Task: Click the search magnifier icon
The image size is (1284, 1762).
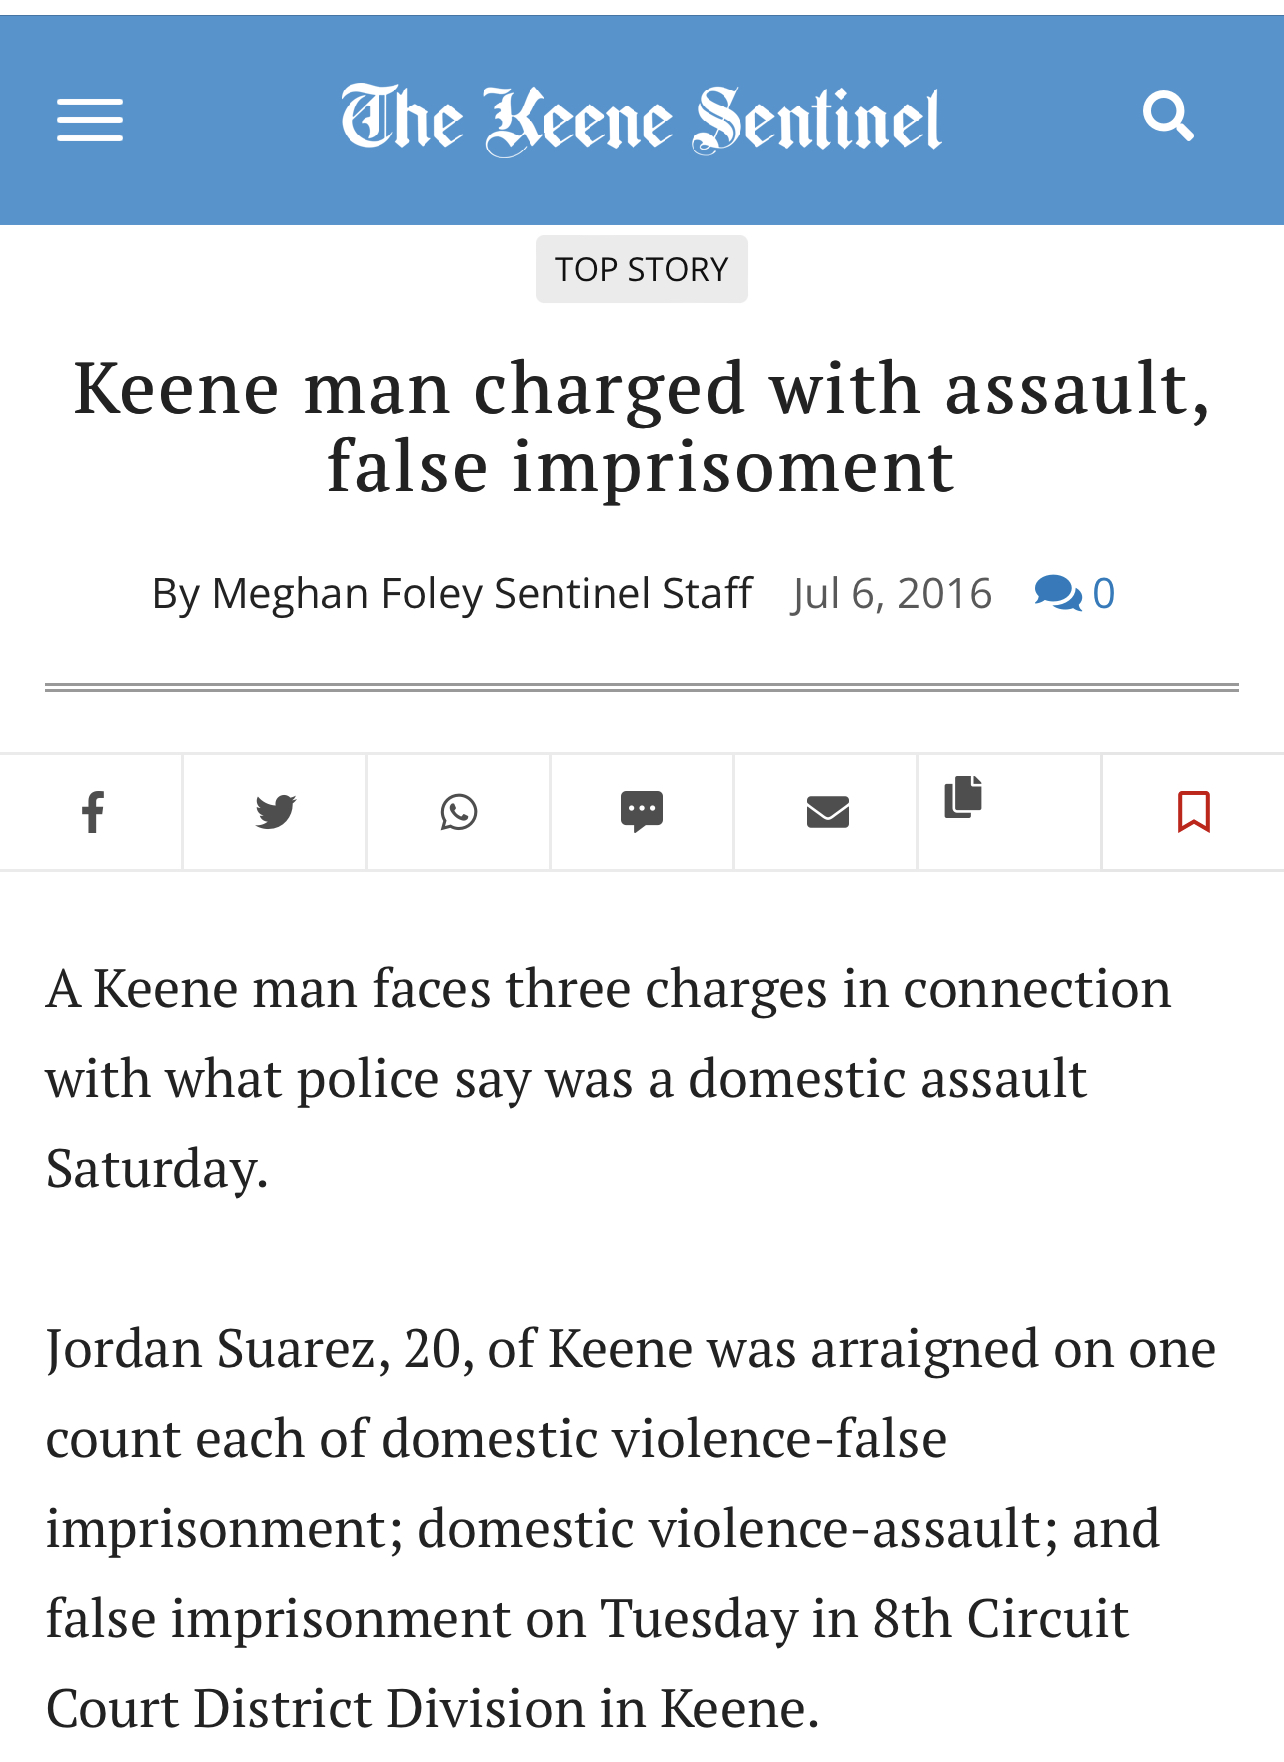Action: (x=1167, y=116)
